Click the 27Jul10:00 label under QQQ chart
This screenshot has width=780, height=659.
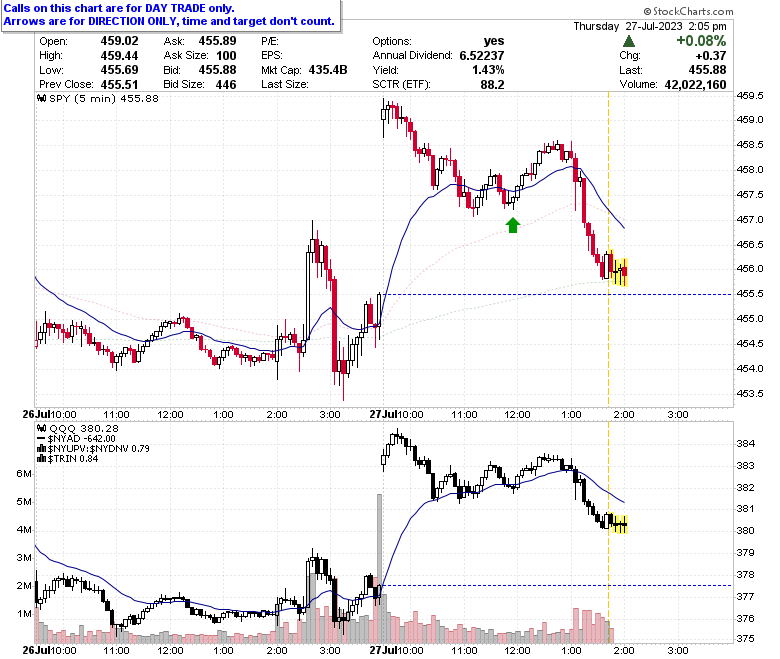click(396, 650)
